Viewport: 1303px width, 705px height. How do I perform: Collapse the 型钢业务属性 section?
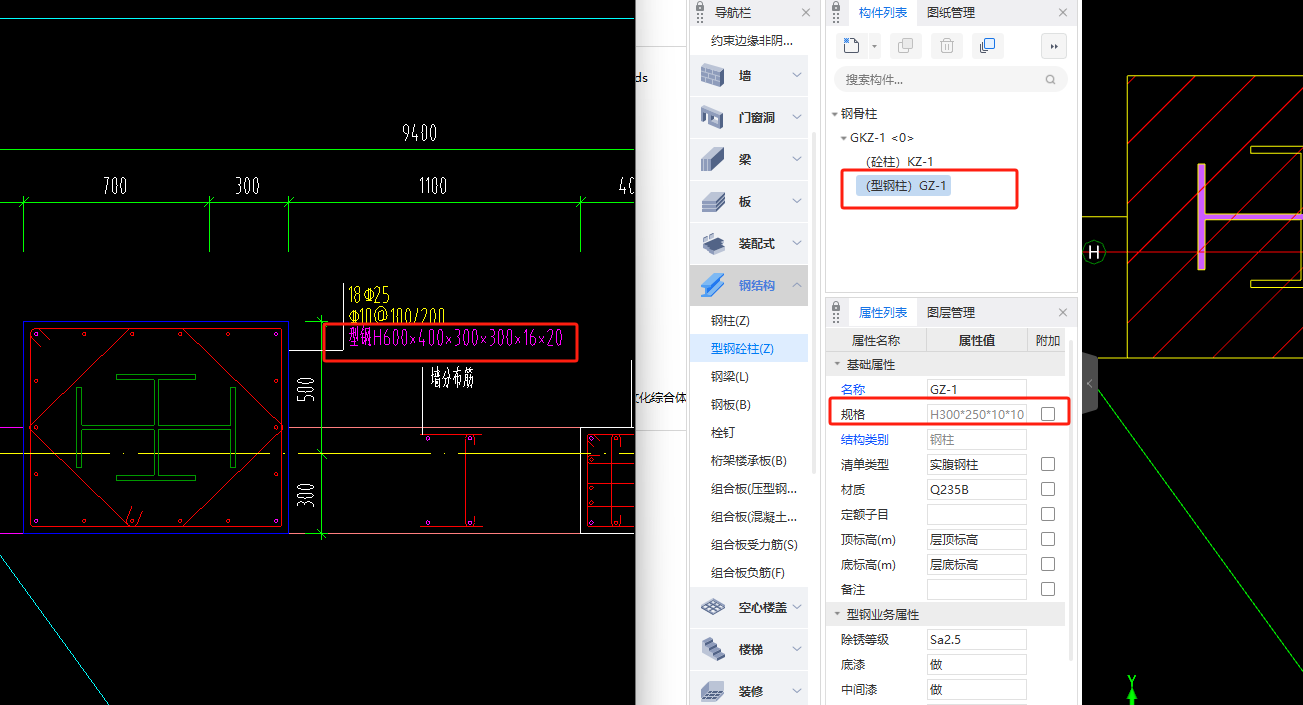tap(836, 615)
